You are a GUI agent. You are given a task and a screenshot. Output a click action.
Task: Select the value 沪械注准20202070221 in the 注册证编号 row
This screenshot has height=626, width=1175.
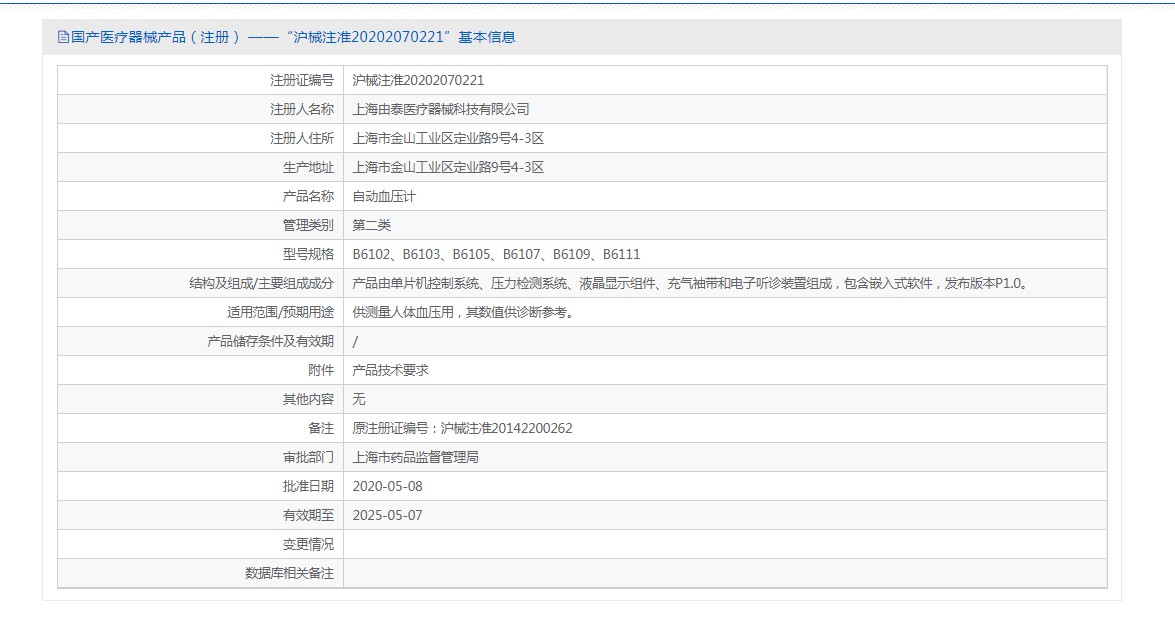tap(418, 80)
